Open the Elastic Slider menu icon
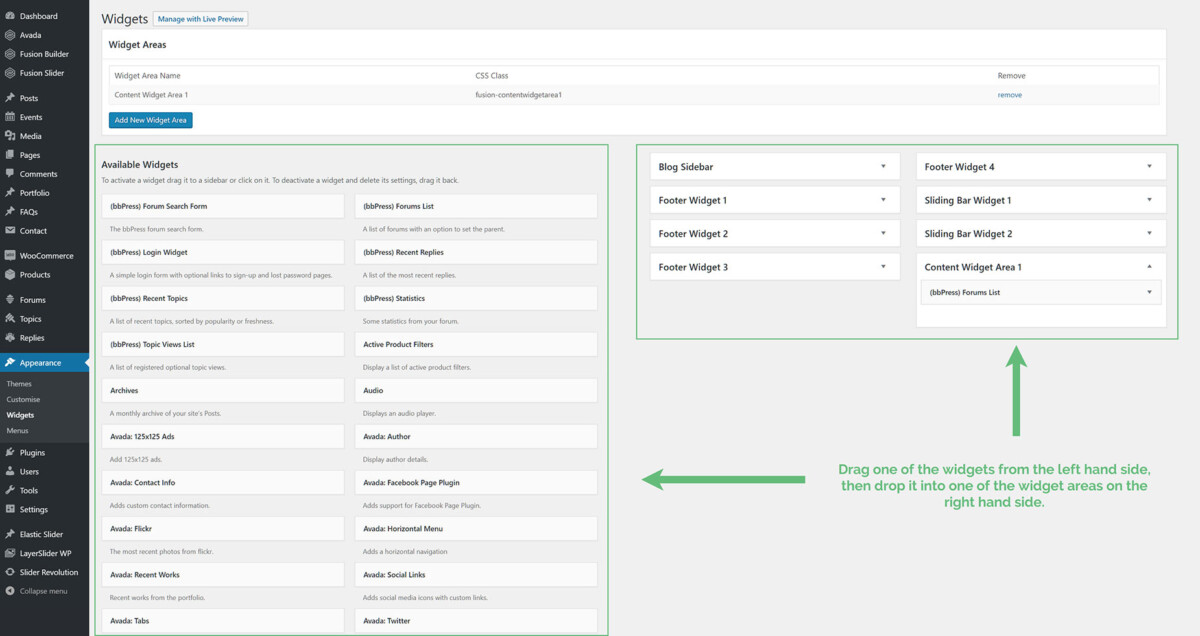Image resolution: width=1200 pixels, height=636 pixels. coord(10,534)
